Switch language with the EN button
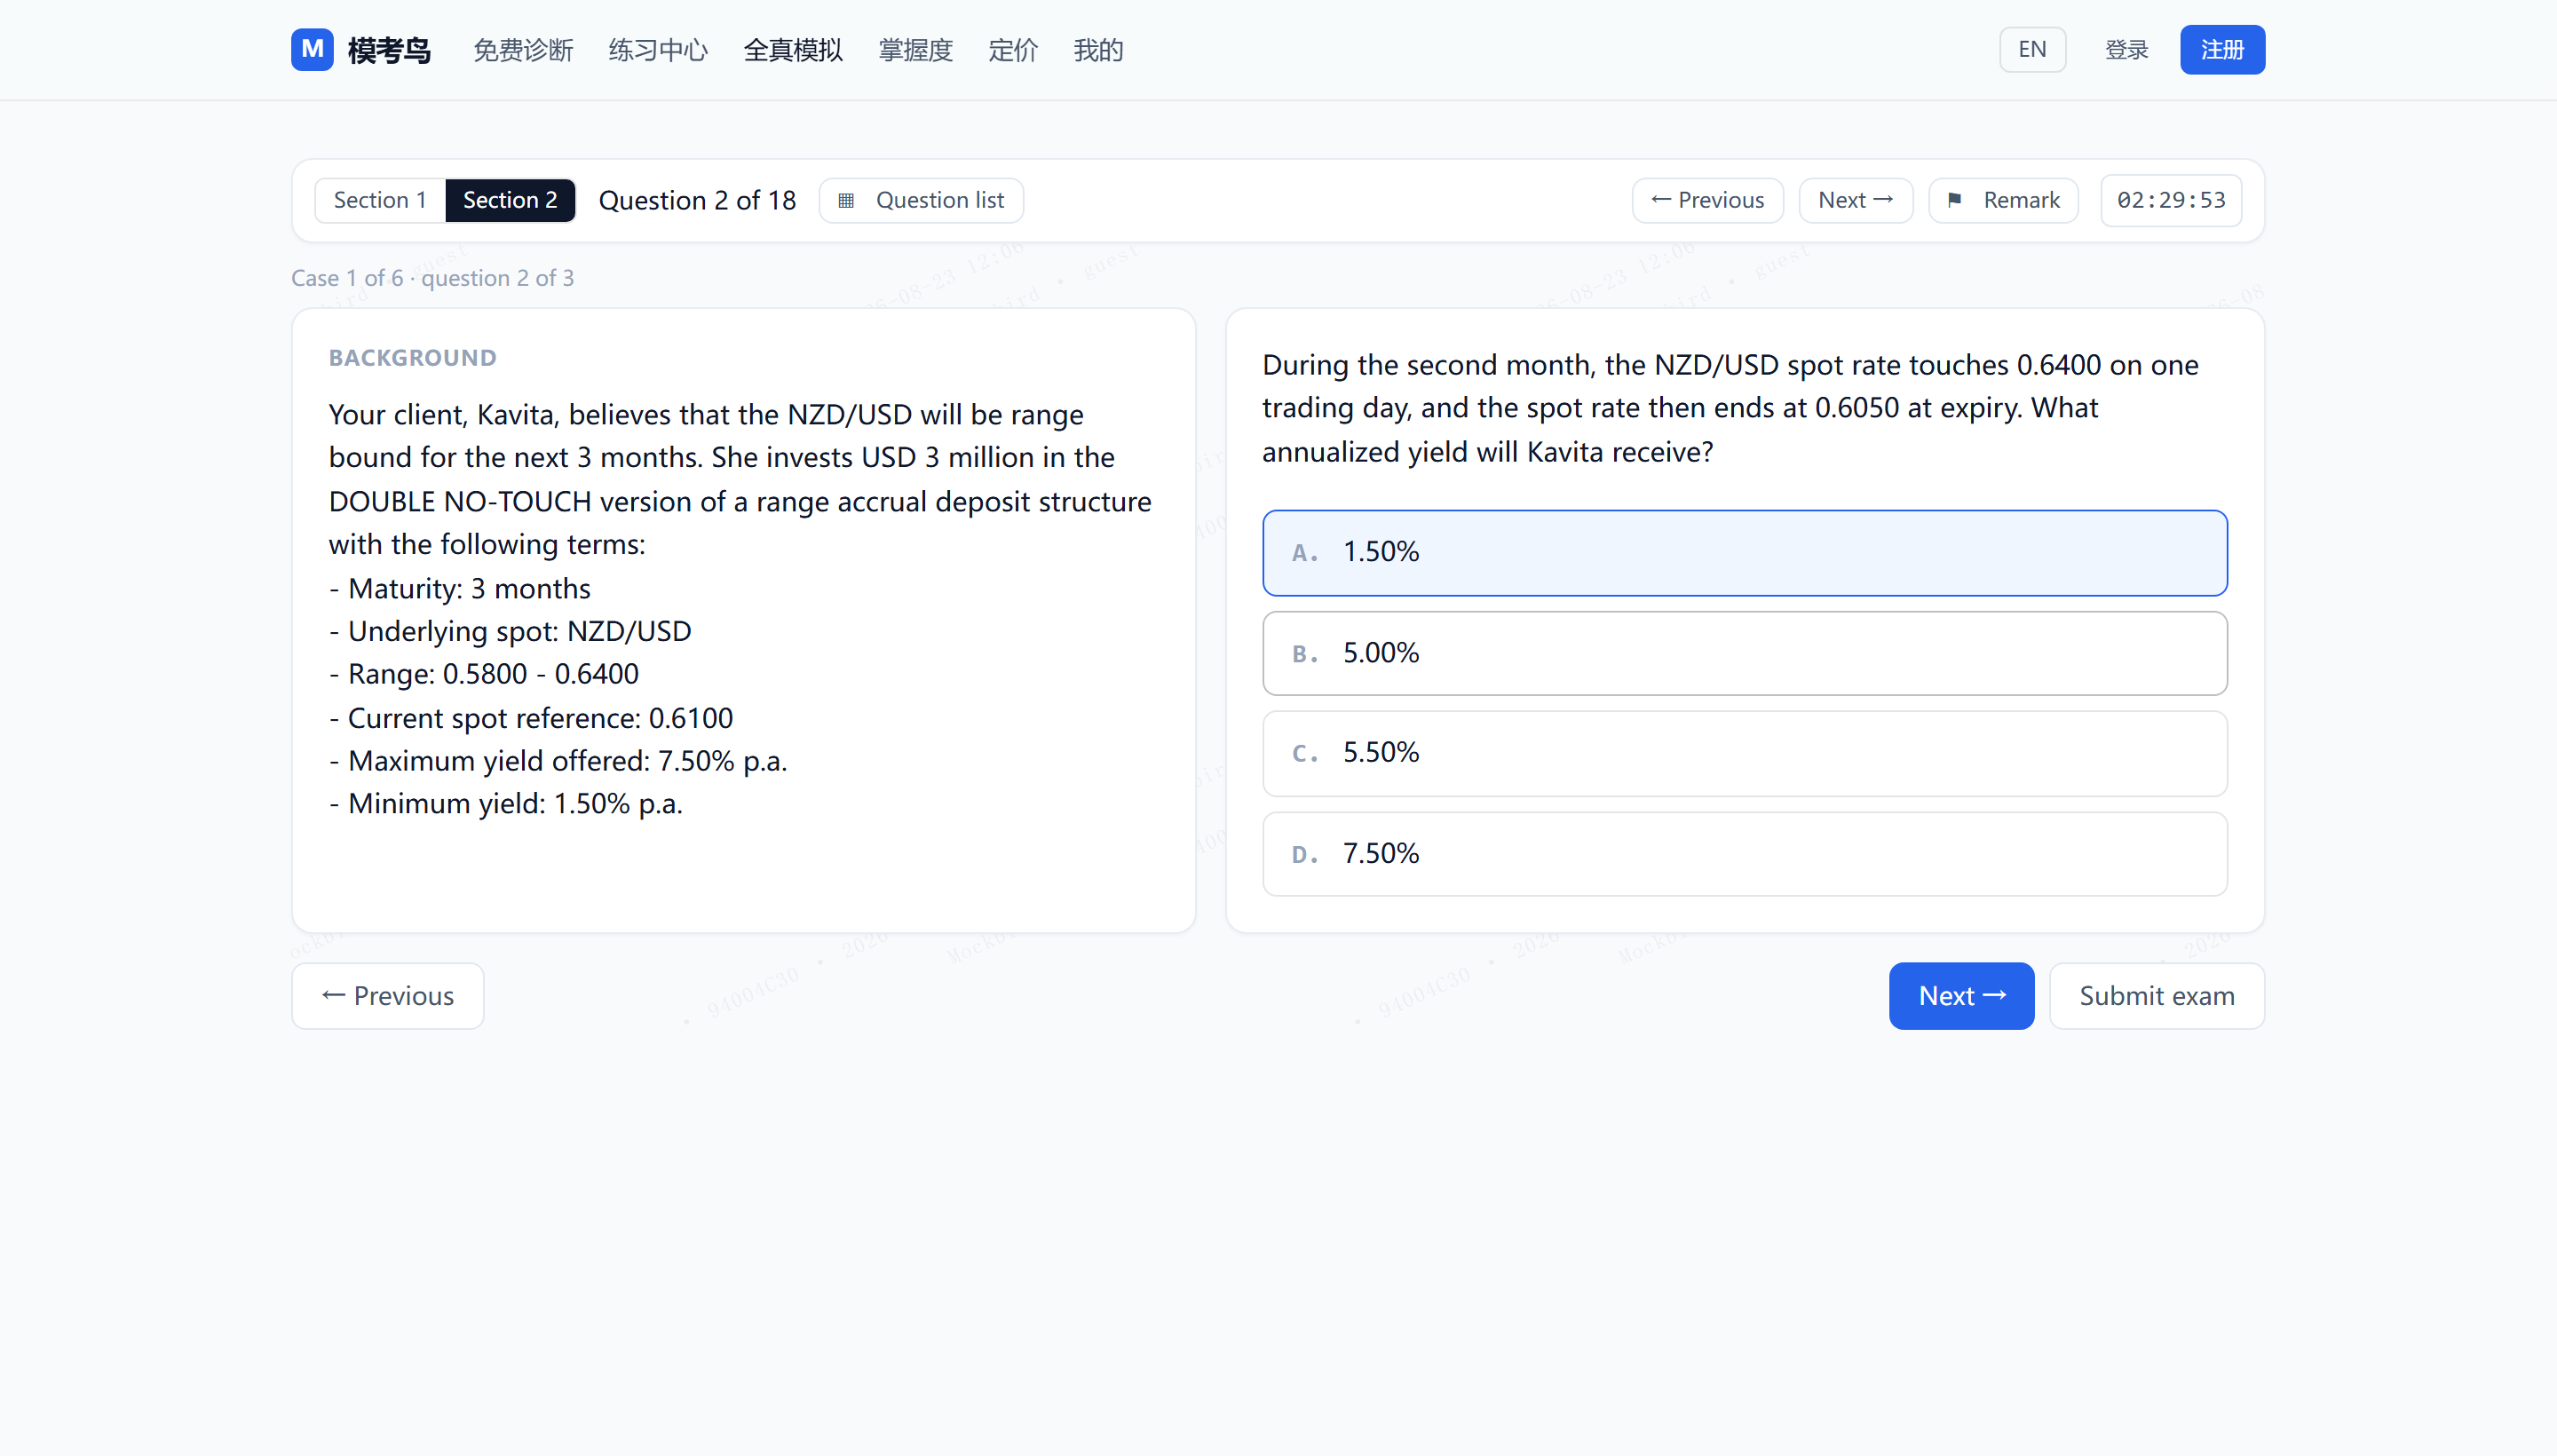 2032,49
